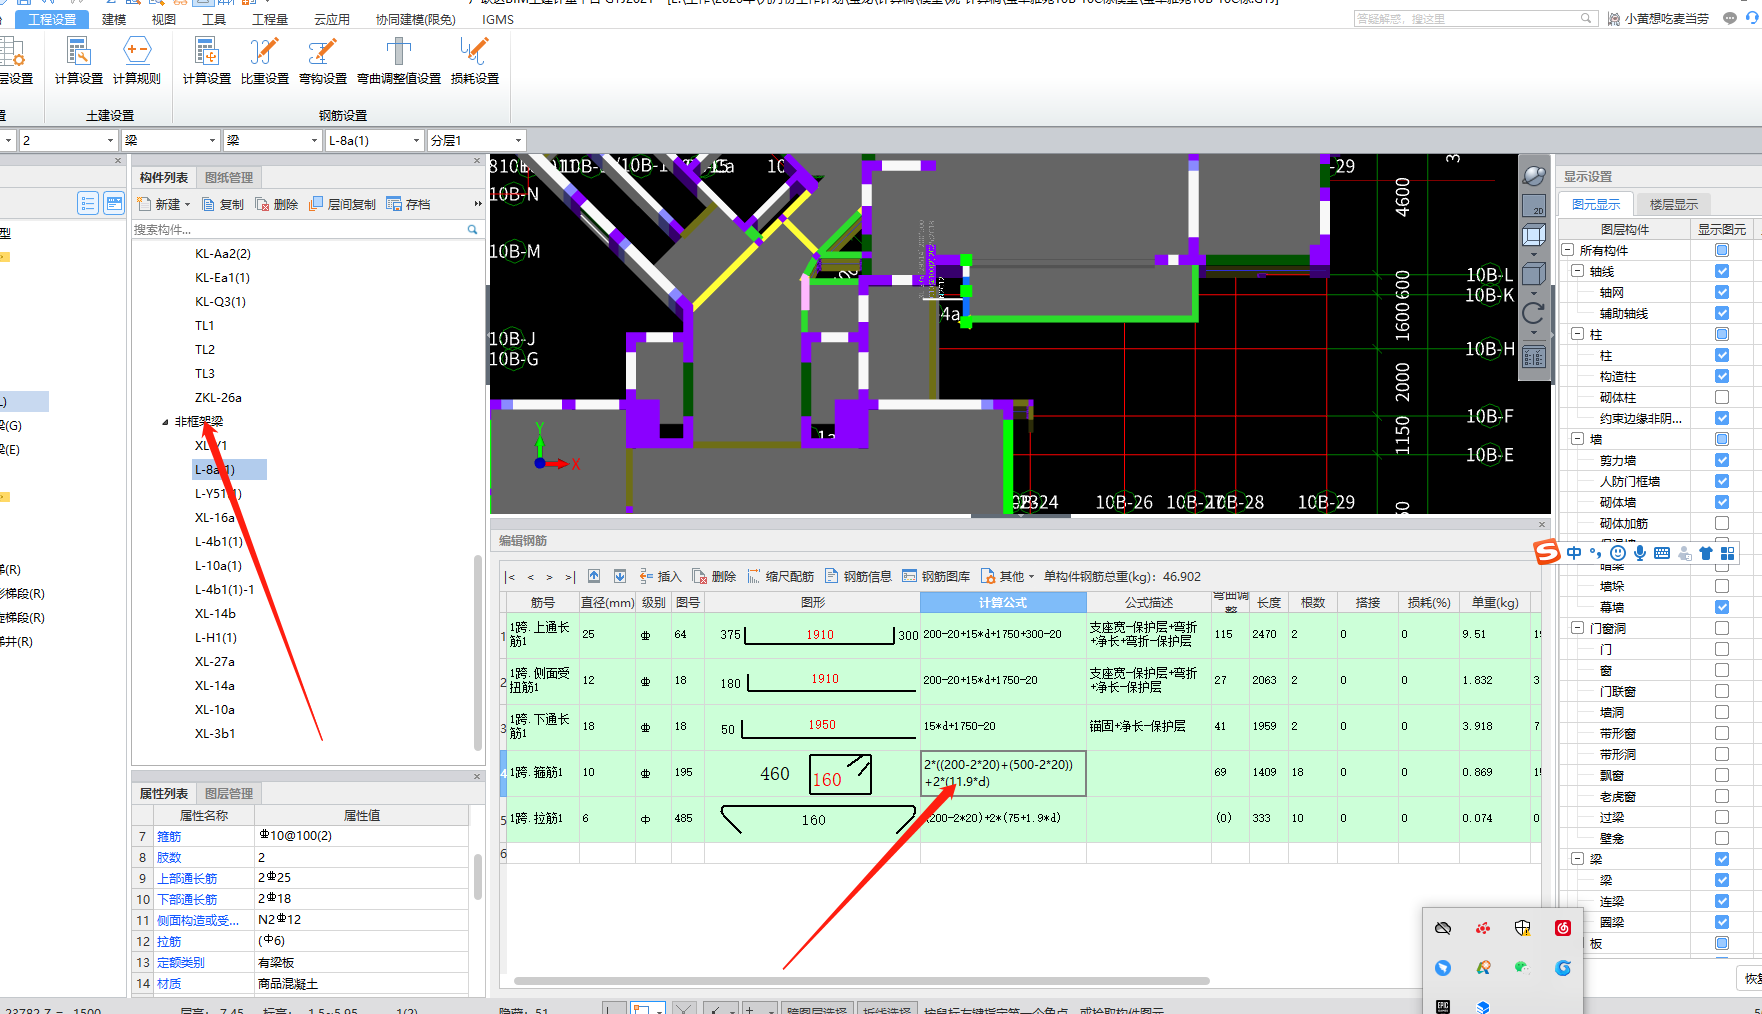Viewport: 1762px width, 1014px height.
Task: Click 箍筋 property link
Action: 169,836
